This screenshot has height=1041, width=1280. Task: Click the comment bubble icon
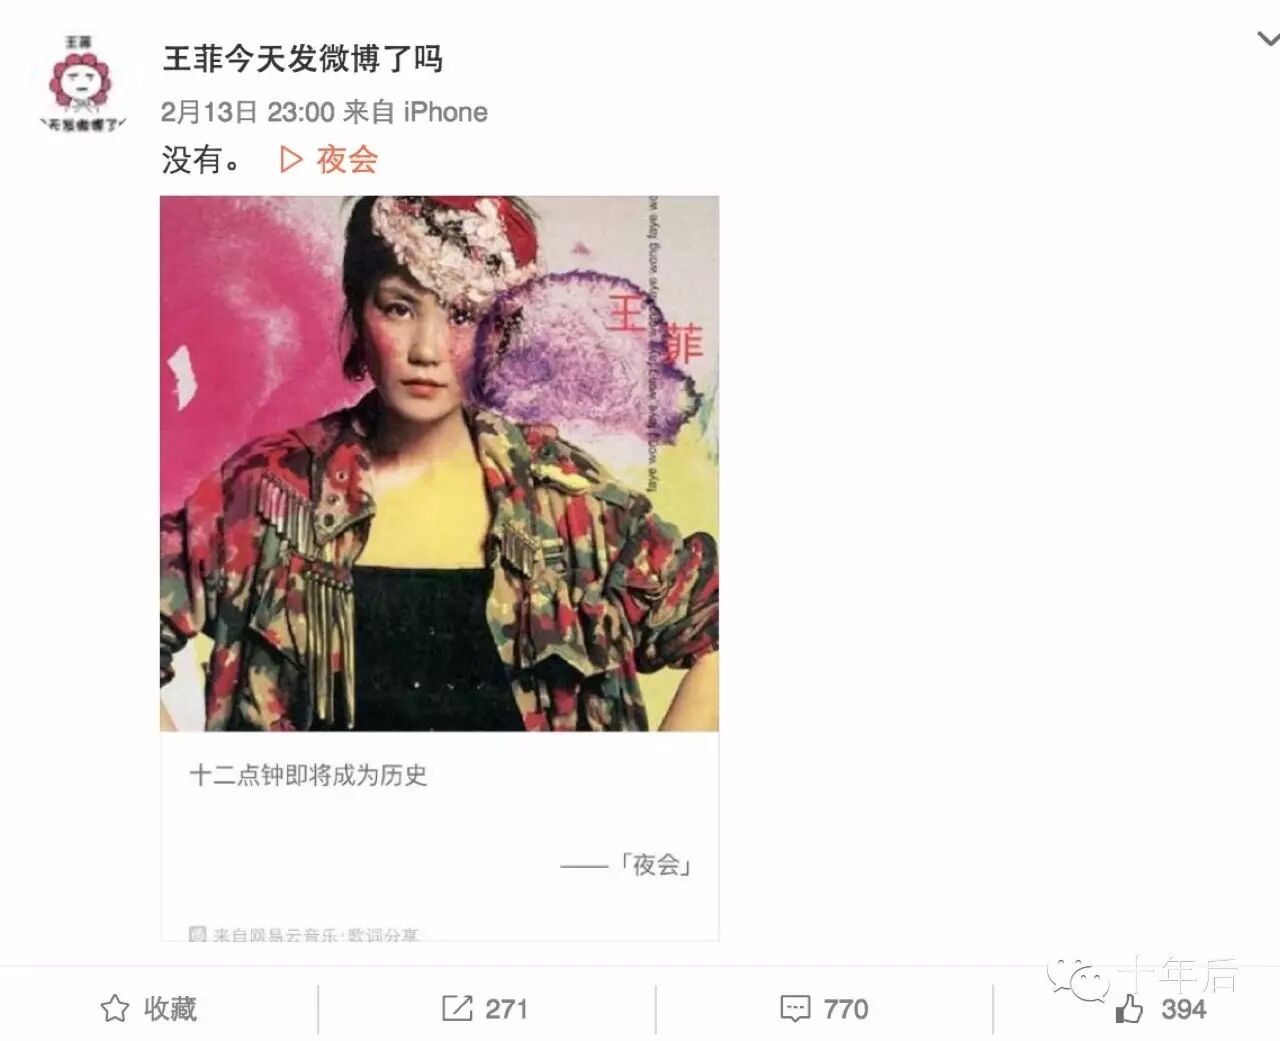795,1009
